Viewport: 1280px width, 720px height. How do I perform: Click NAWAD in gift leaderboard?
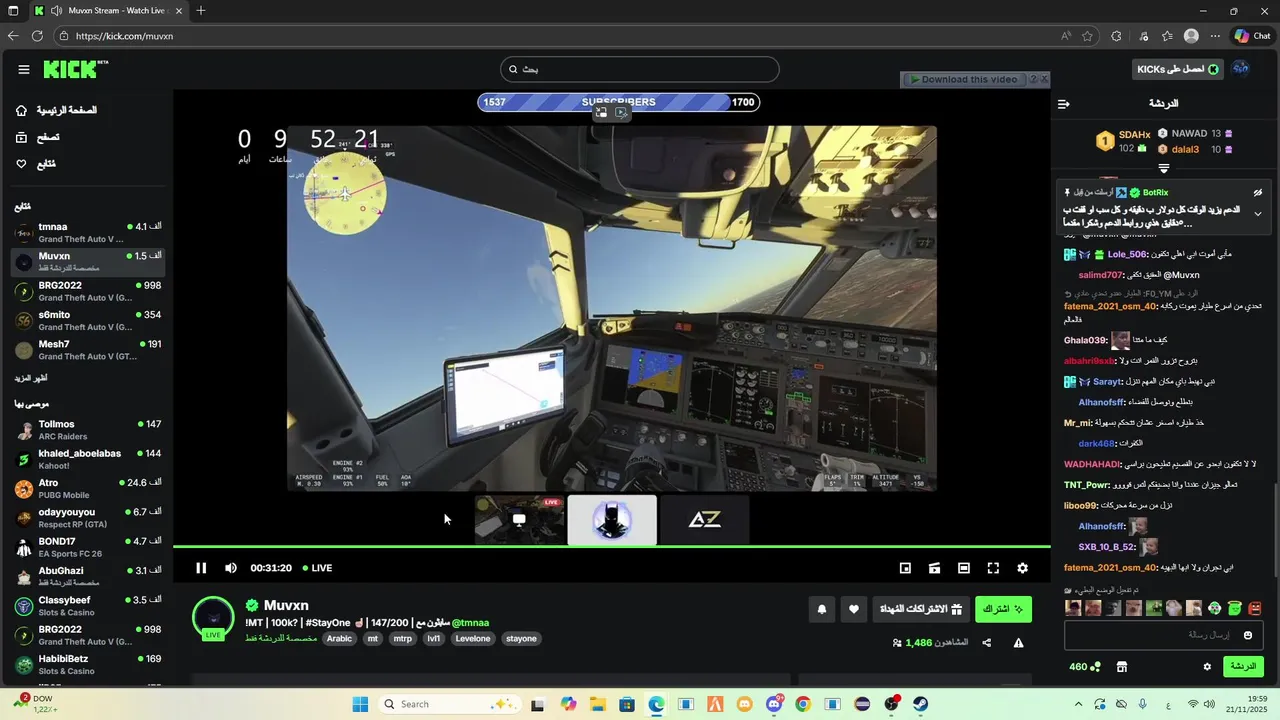click(x=1189, y=133)
